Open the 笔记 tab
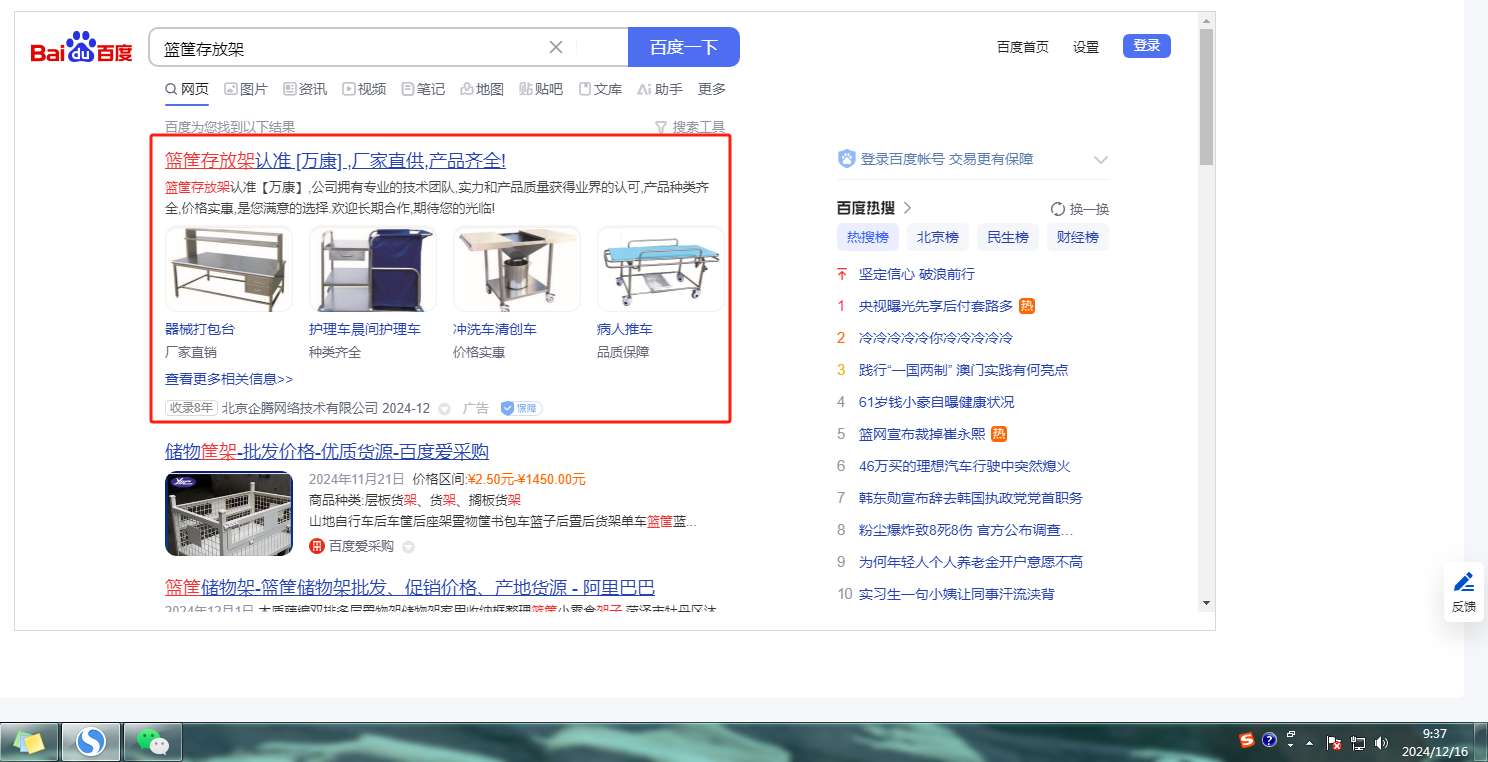The height and width of the screenshot is (762, 1488). coord(423,89)
